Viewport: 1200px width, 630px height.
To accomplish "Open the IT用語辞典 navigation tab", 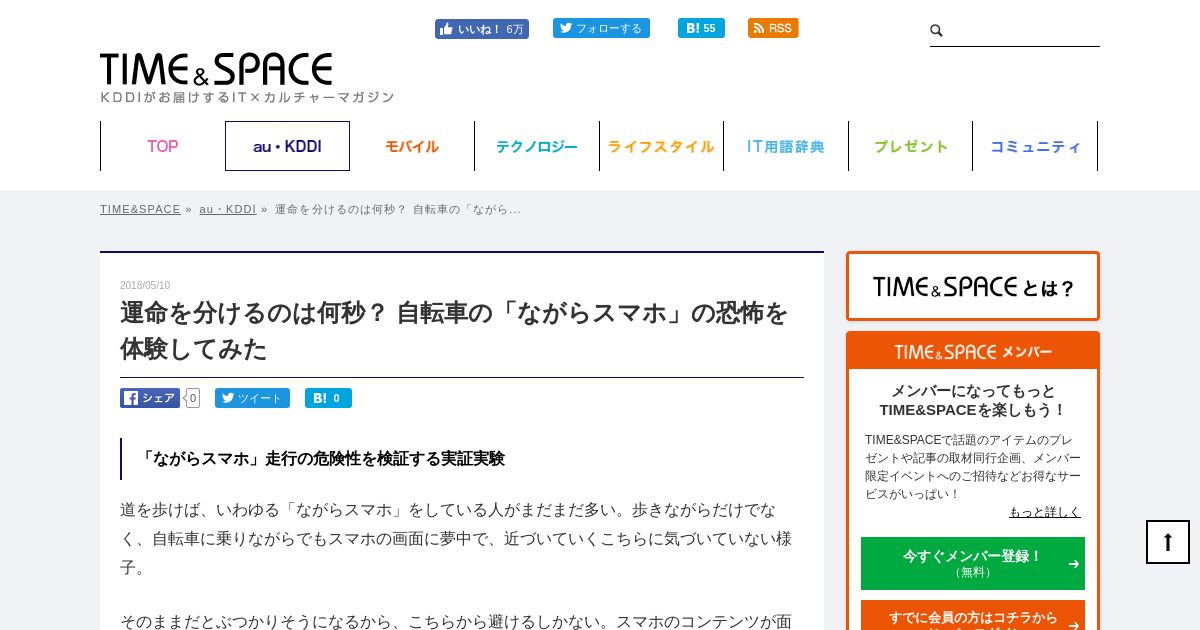I will click(786, 146).
